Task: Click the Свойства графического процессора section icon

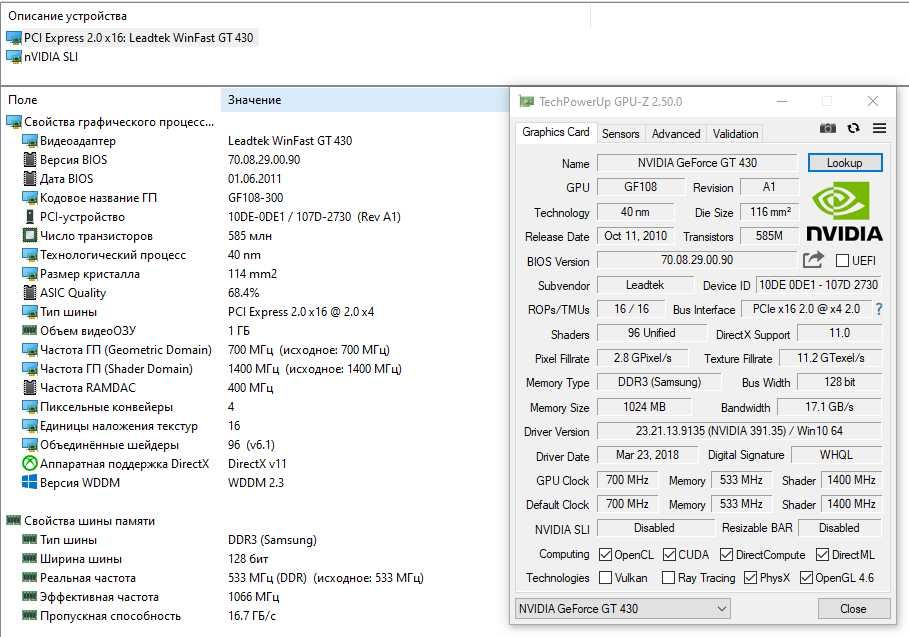Action: click(14, 122)
